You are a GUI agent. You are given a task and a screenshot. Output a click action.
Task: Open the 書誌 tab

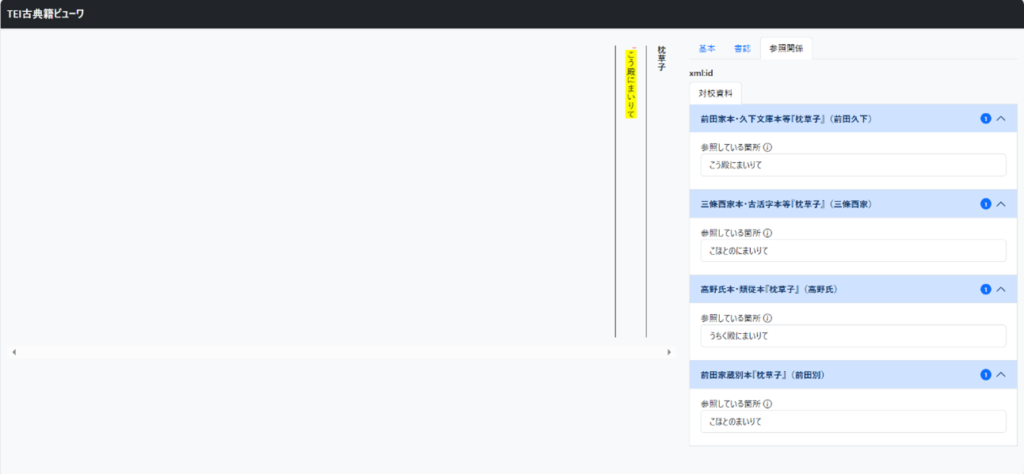741,48
